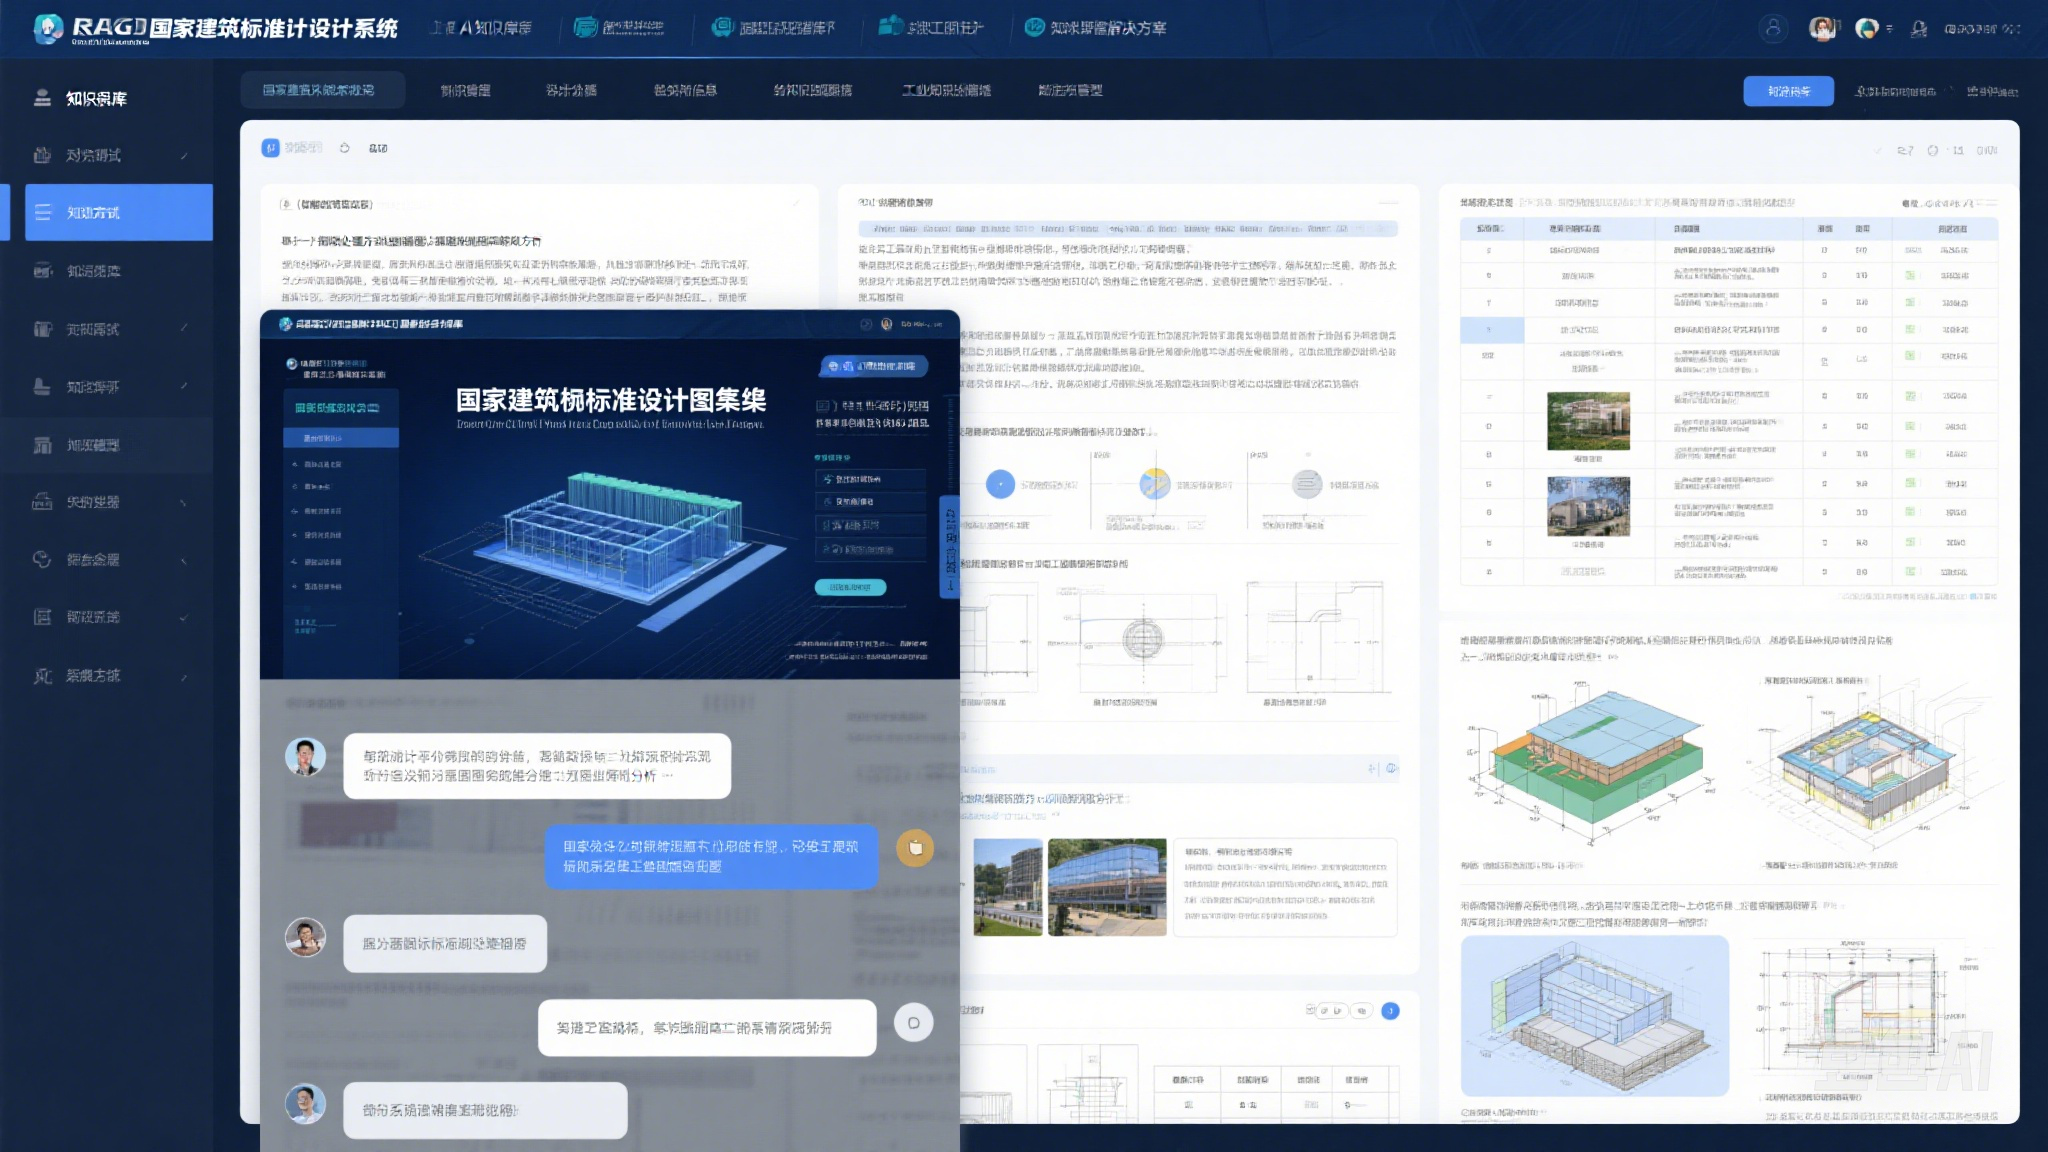The image size is (2048, 1152).
Task: Open the first building photo thumbnail in the table
Action: 1588,420
